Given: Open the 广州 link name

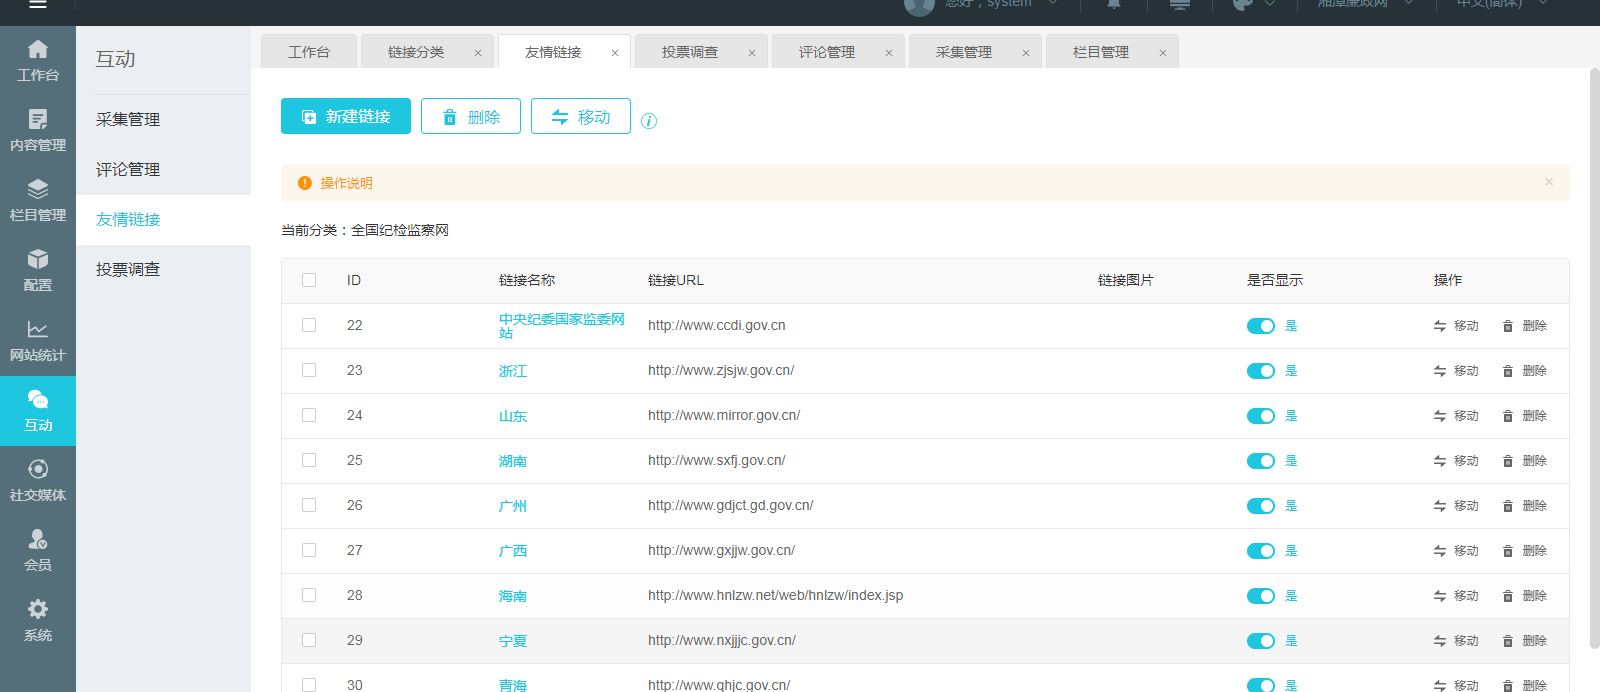Looking at the screenshot, I should tap(512, 506).
